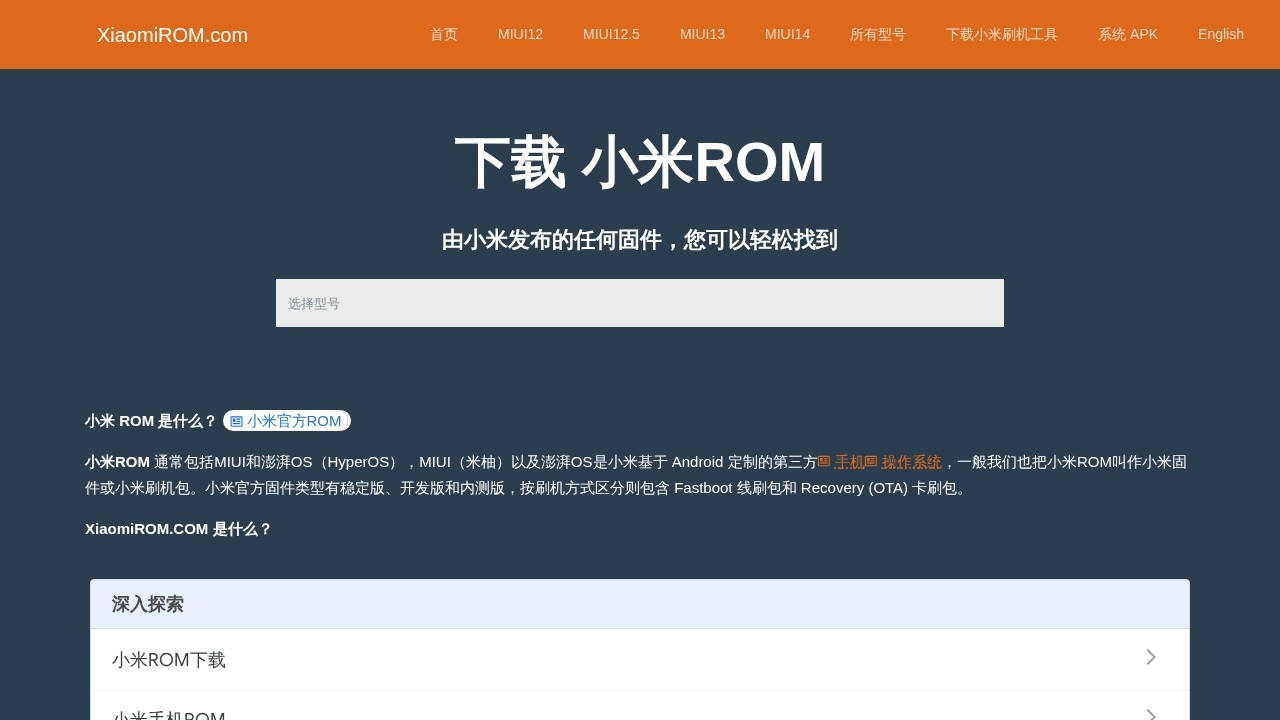Screen dimensions: 1280x720
Task: Open the 下载小米刷机工具 menu item
Action: pos(1002,34)
